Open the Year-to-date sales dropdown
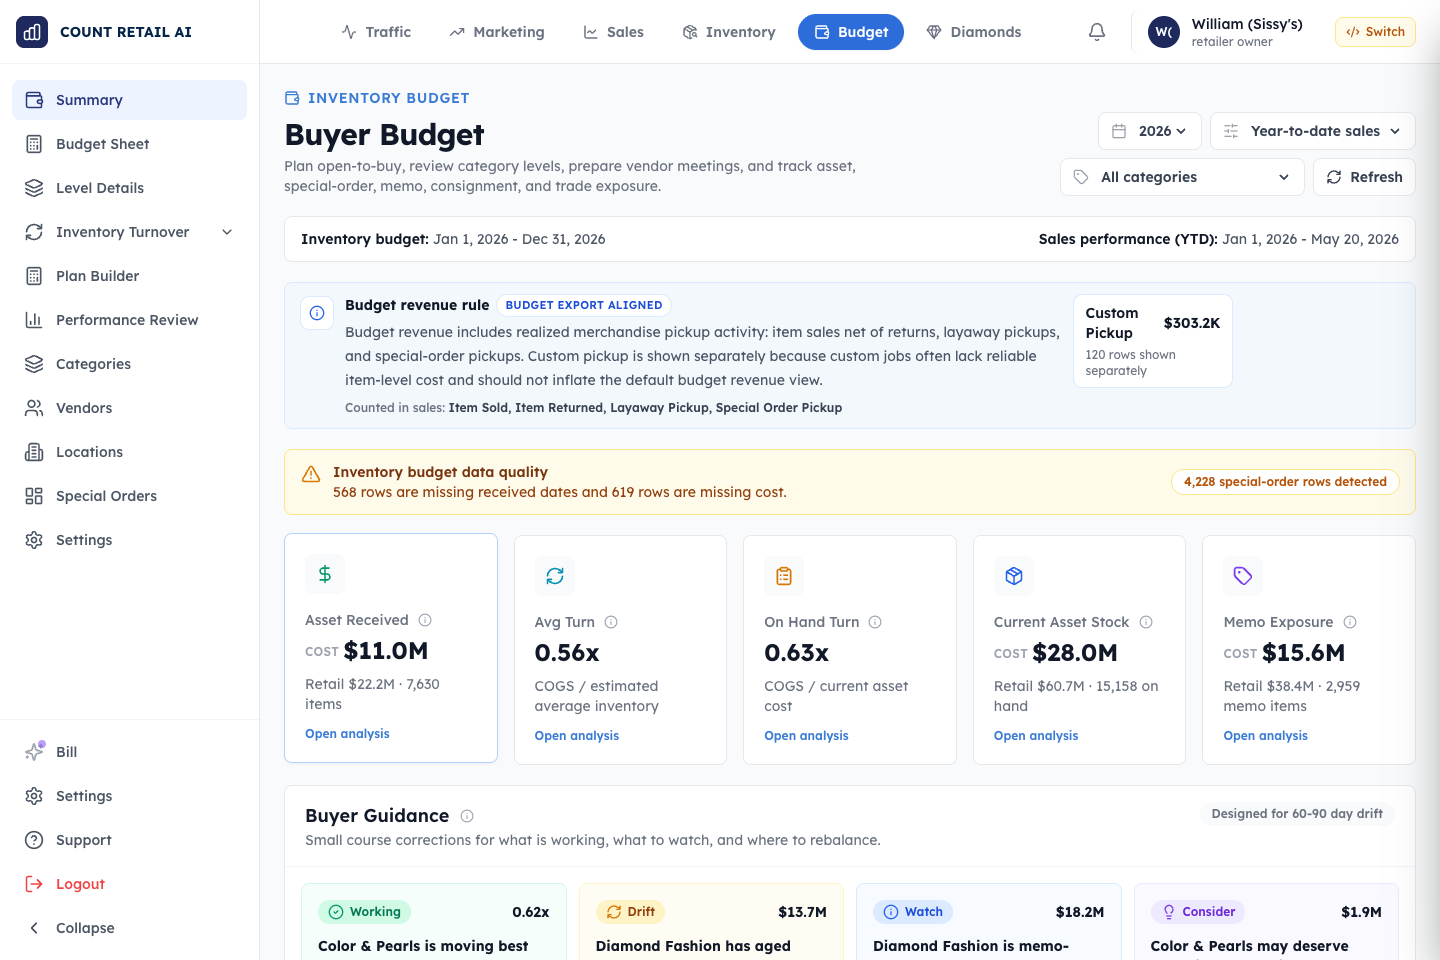The image size is (1440, 960). [x=1313, y=131]
